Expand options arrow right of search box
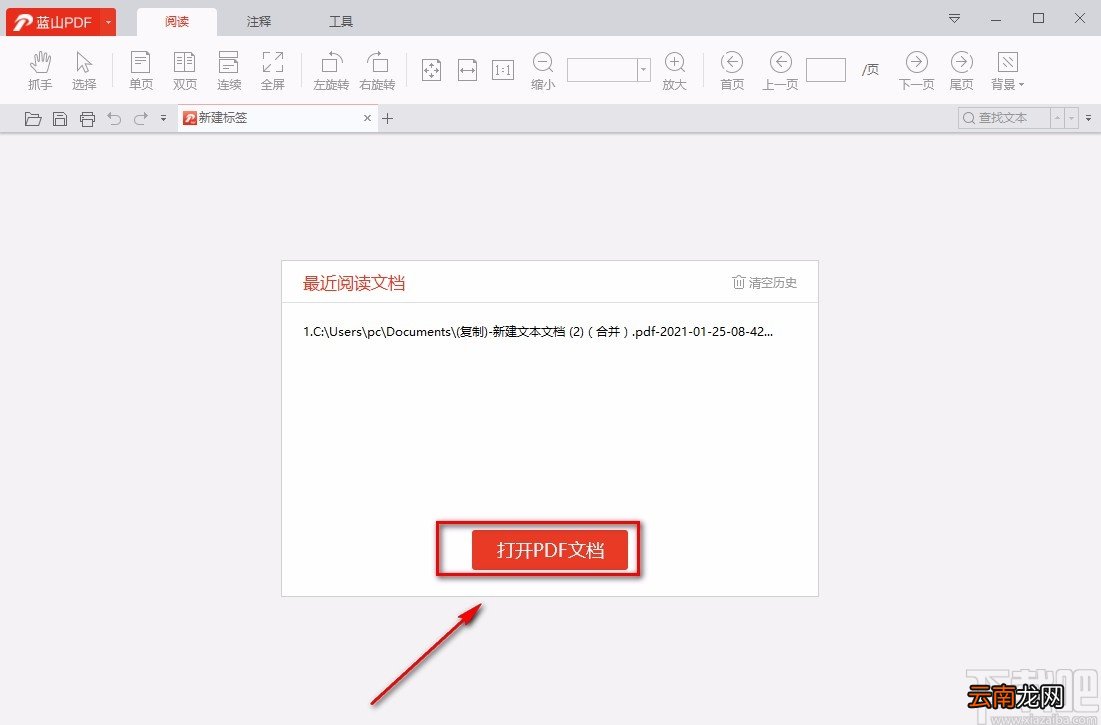1101x725 pixels. coord(1088,118)
